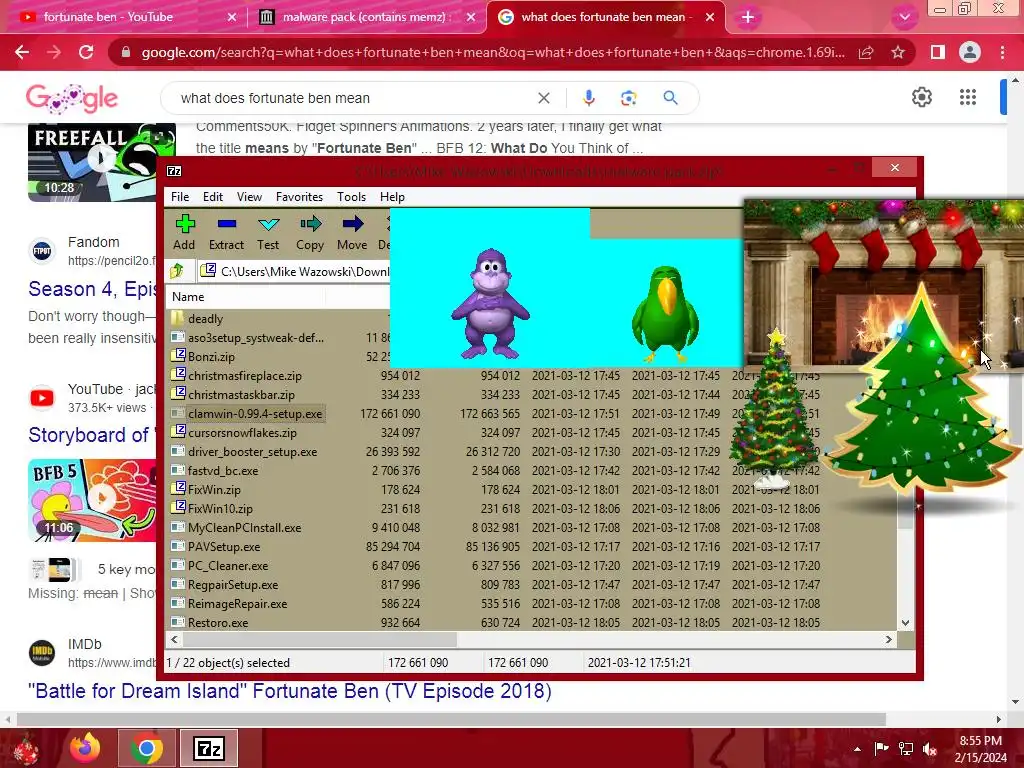Clear the Google search box
1024x768 pixels.
(543, 98)
